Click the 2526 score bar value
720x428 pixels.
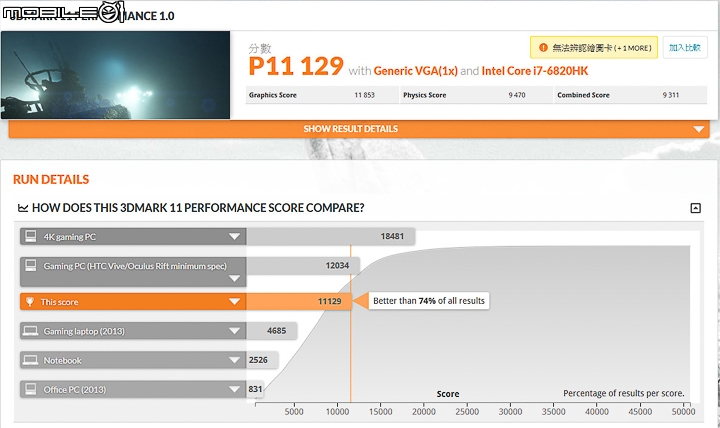pyautogui.click(x=258, y=360)
